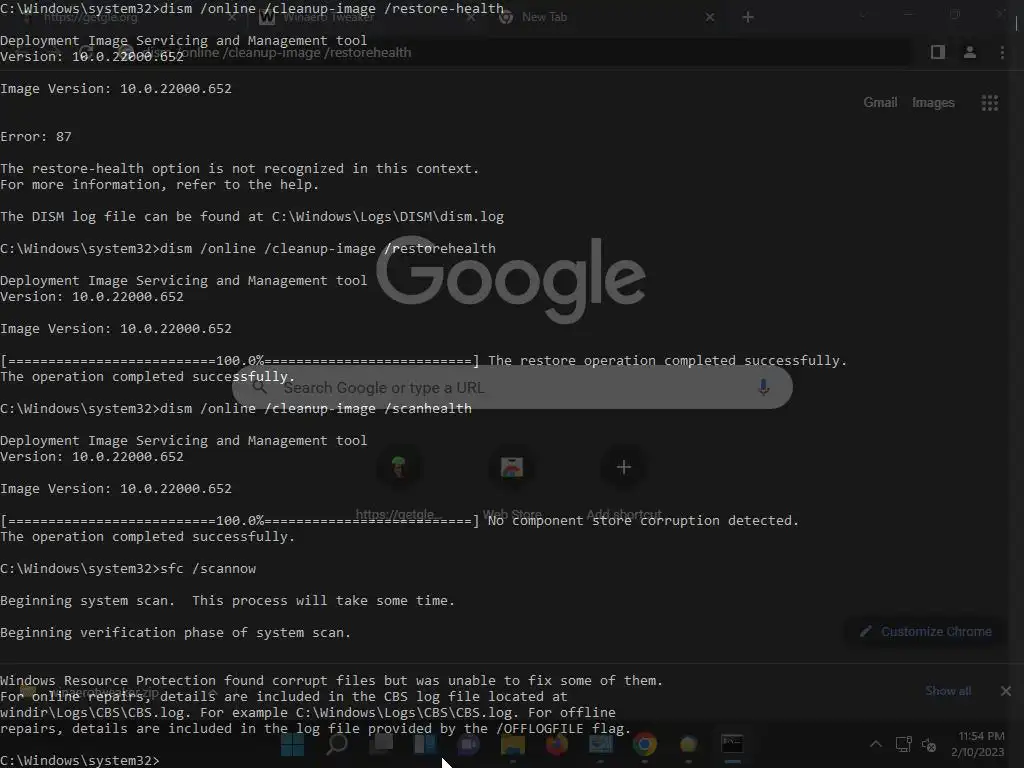Open the Chat taskbar icon
The height and width of the screenshot is (768, 1024).
(468, 744)
